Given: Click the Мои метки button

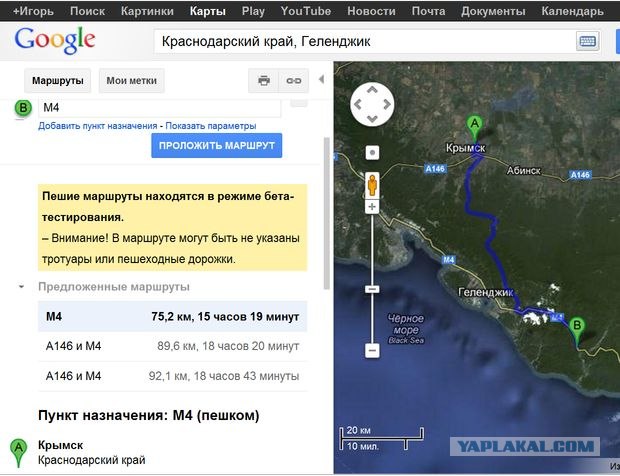Looking at the screenshot, I should [x=132, y=81].
